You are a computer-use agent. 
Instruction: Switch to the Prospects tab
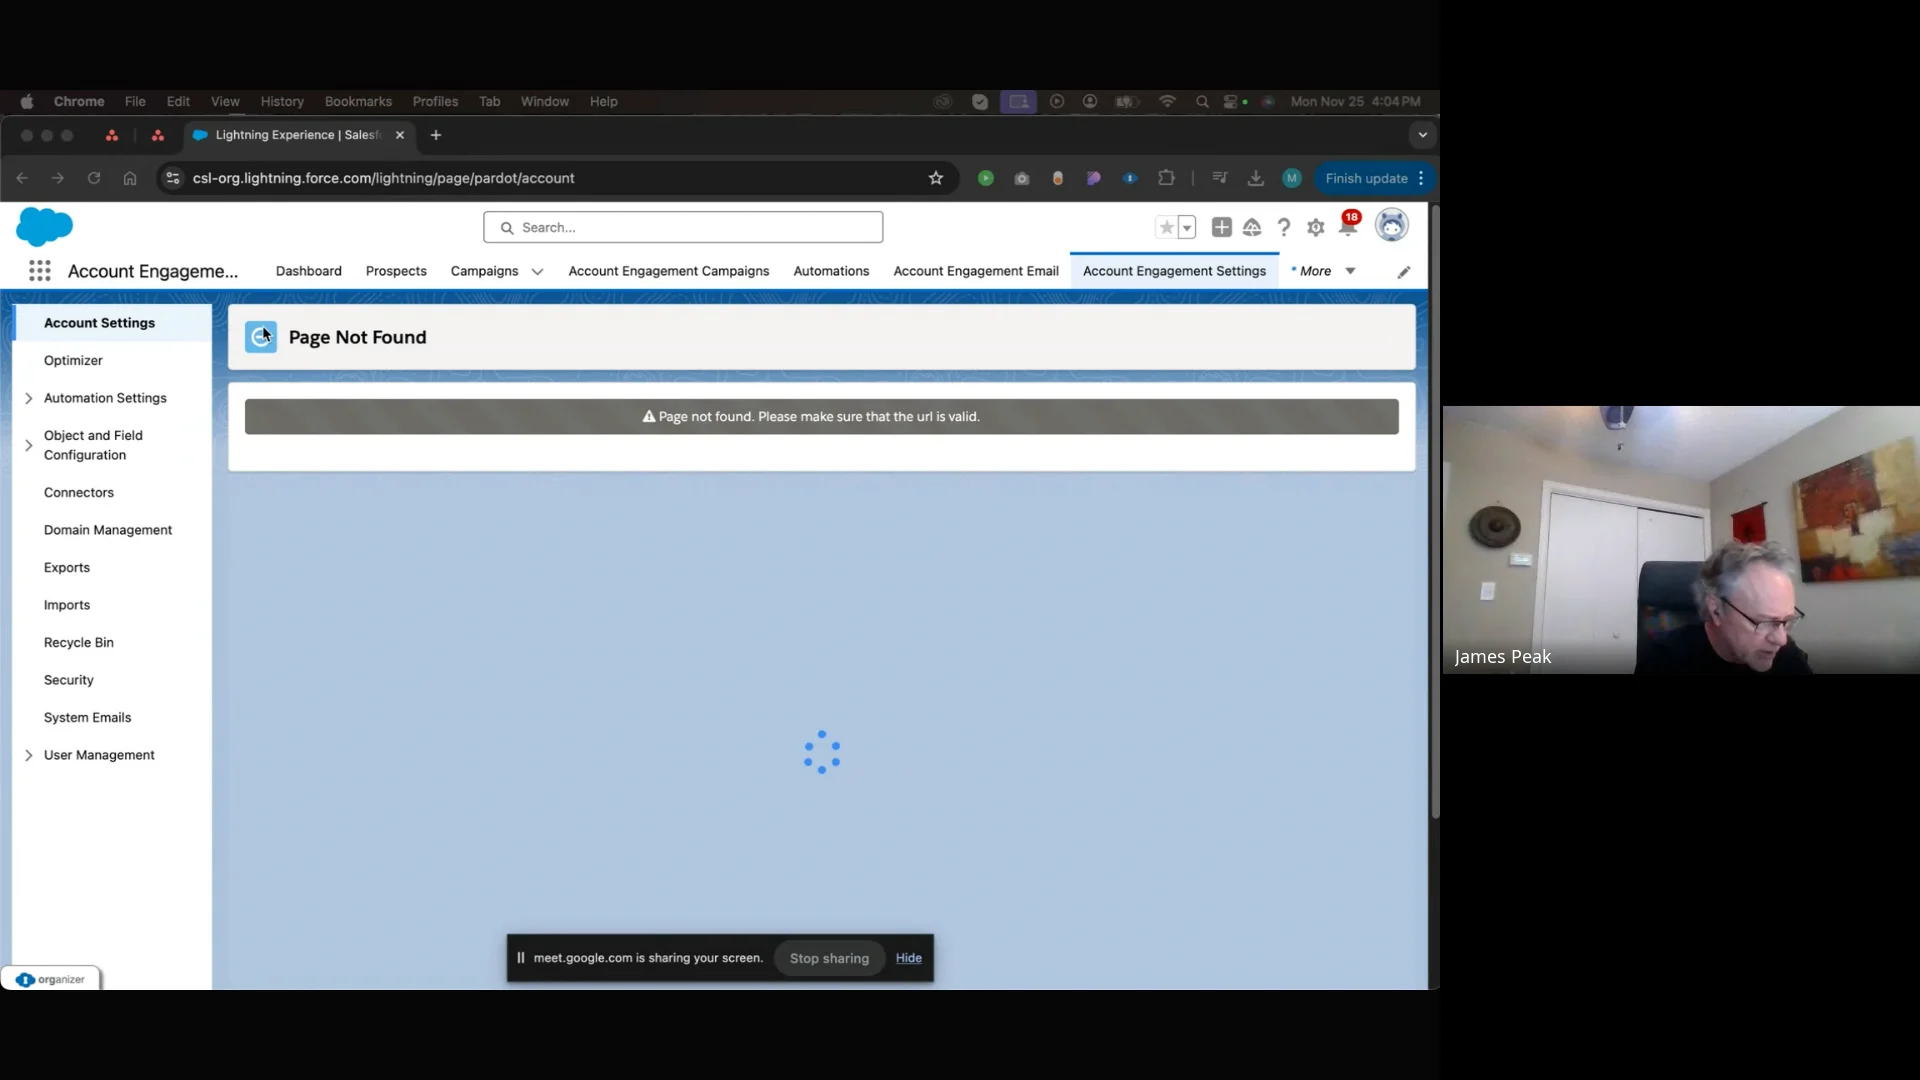[x=396, y=271]
